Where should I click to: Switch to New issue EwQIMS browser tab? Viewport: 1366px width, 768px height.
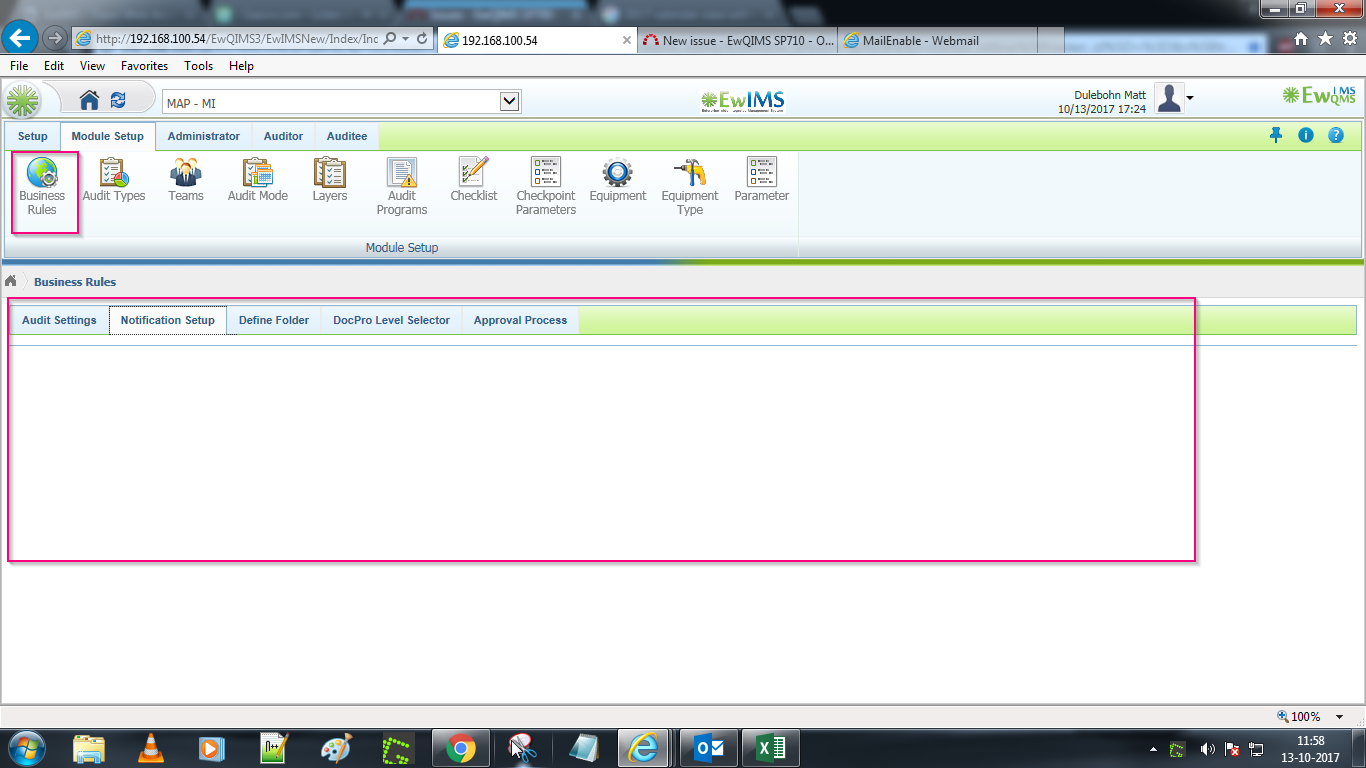737,40
